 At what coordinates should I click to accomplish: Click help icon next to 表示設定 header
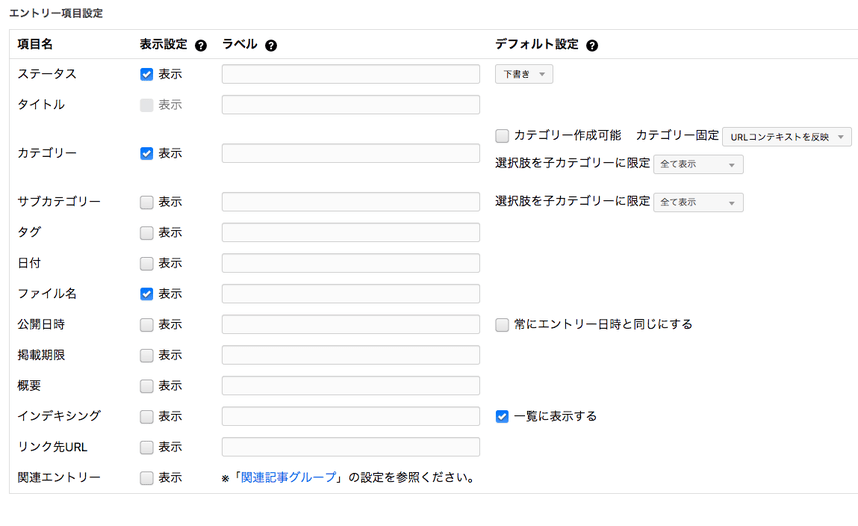pyautogui.click(x=201, y=46)
